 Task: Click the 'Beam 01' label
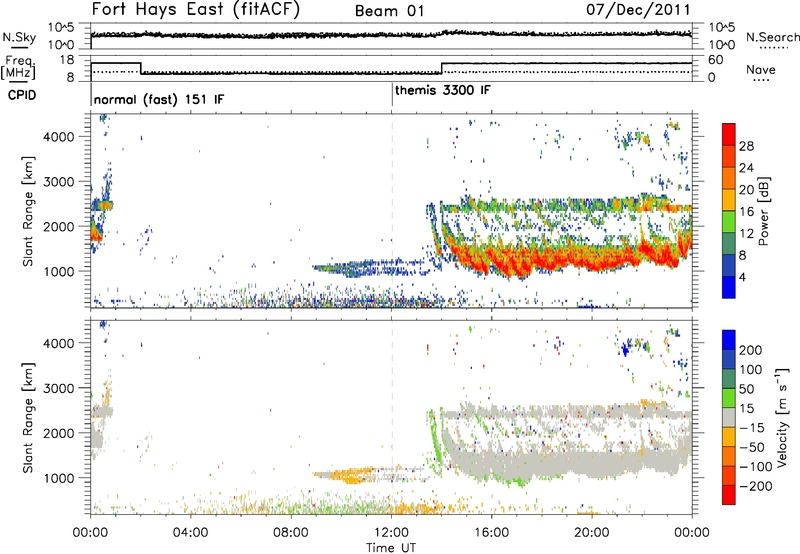(x=389, y=11)
